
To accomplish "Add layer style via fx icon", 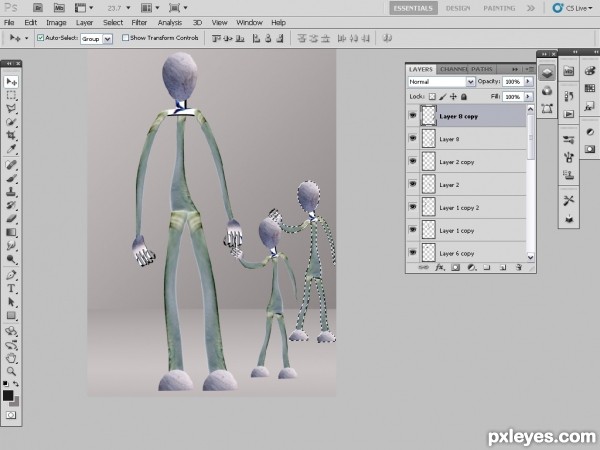I will tap(440, 267).
